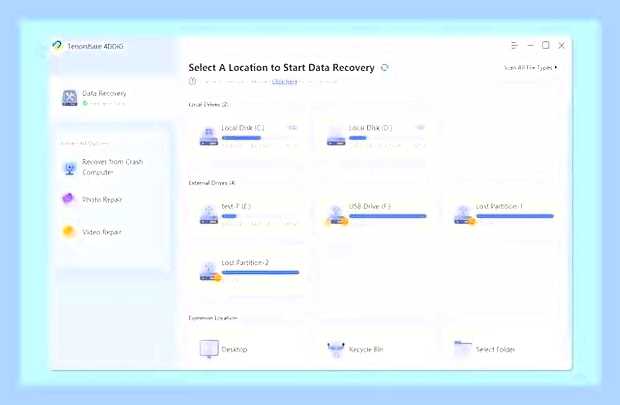Click the Lost Partition-2 label
The width and height of the screenshot is (620, 405).
click(245, 263)
